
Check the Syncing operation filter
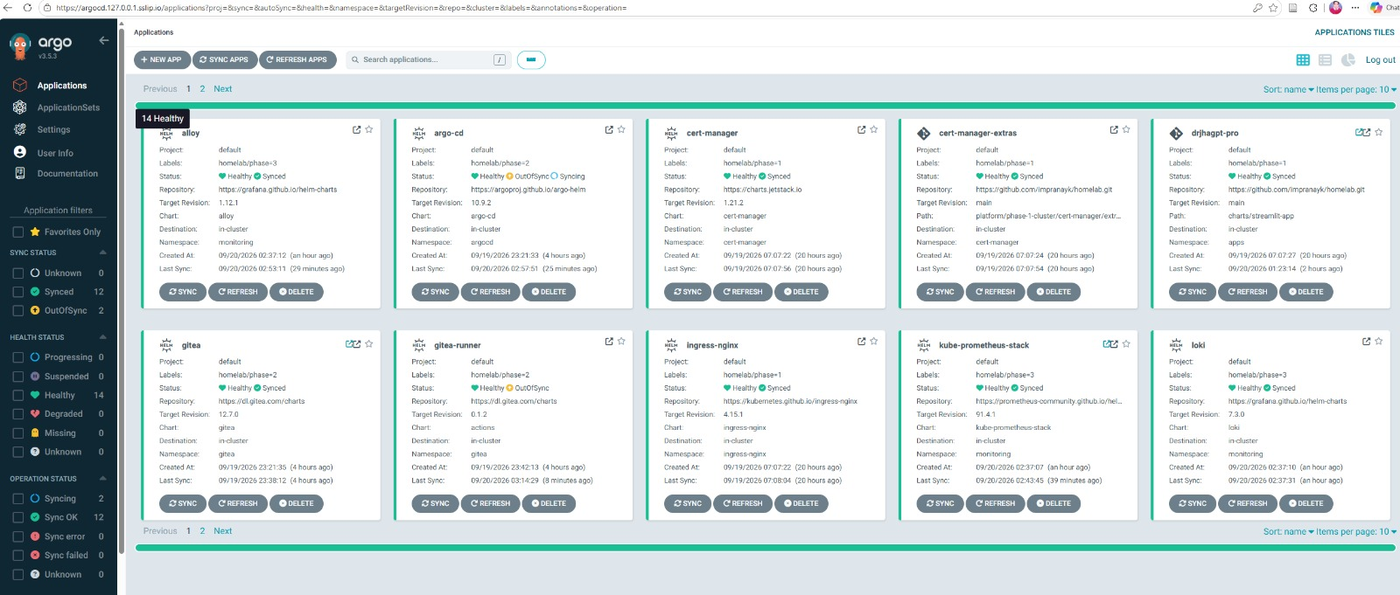18,498
